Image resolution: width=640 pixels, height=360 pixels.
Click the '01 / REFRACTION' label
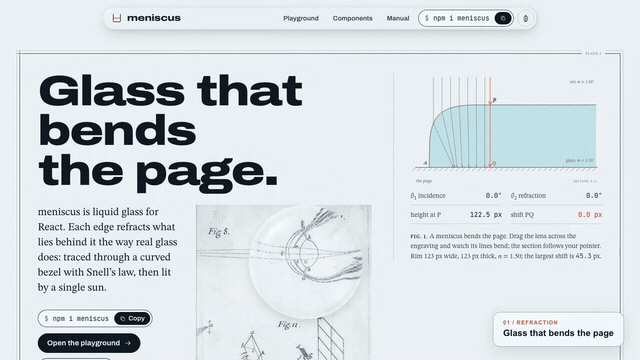530,322
